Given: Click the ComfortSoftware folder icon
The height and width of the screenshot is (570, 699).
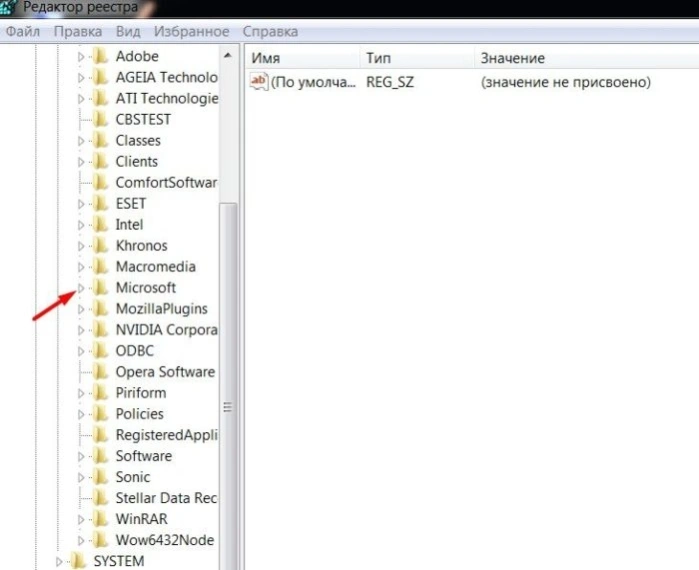Looking at the screenshot, I should tap(101, 182).
